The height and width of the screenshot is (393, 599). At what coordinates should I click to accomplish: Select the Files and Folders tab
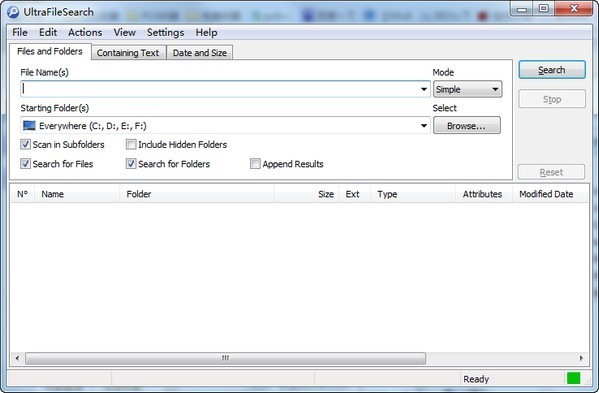click(x=50, y=51)
